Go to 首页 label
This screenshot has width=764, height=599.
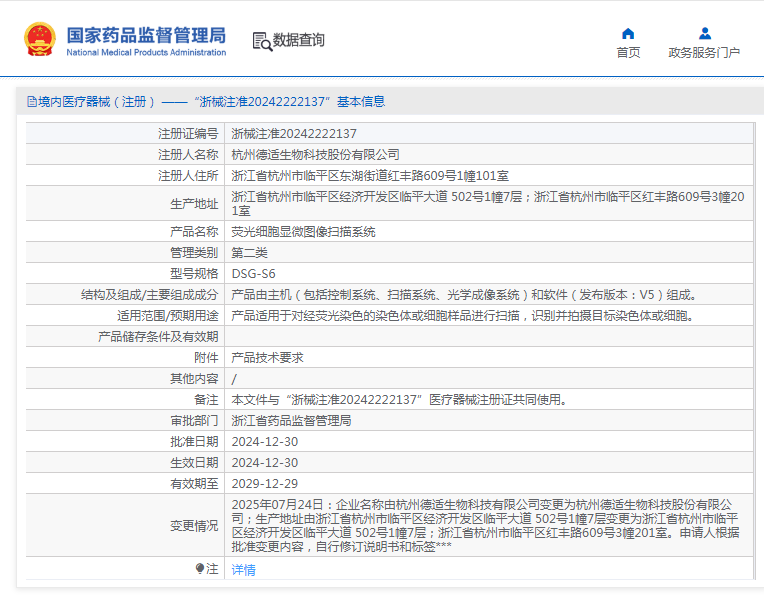coord(628,52)
